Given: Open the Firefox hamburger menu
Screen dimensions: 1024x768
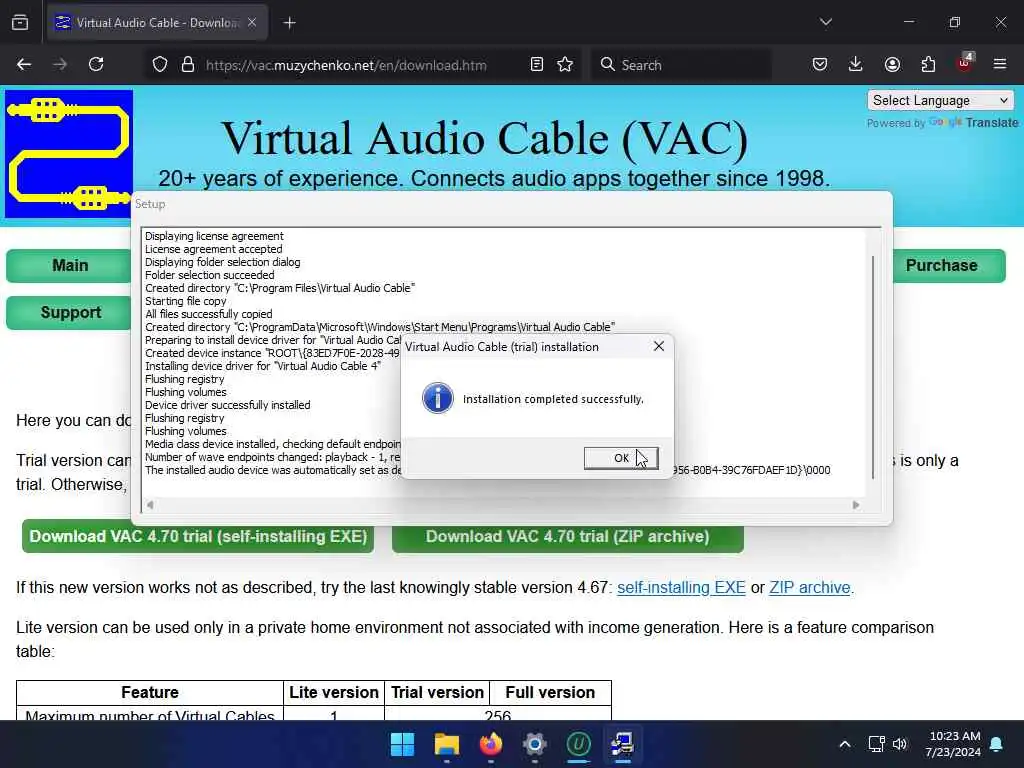Looking at the screenshot, I should coord(1000,65).
